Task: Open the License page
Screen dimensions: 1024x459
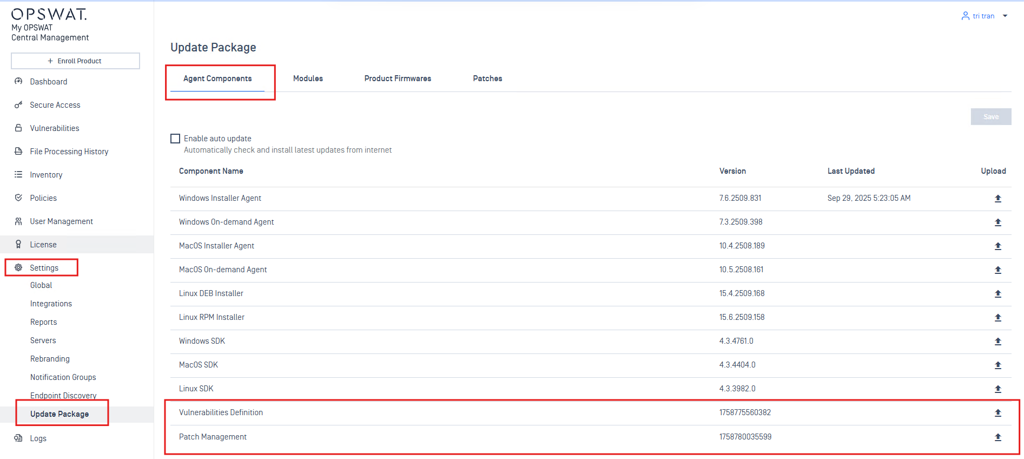Action: [x=43, y=245]
